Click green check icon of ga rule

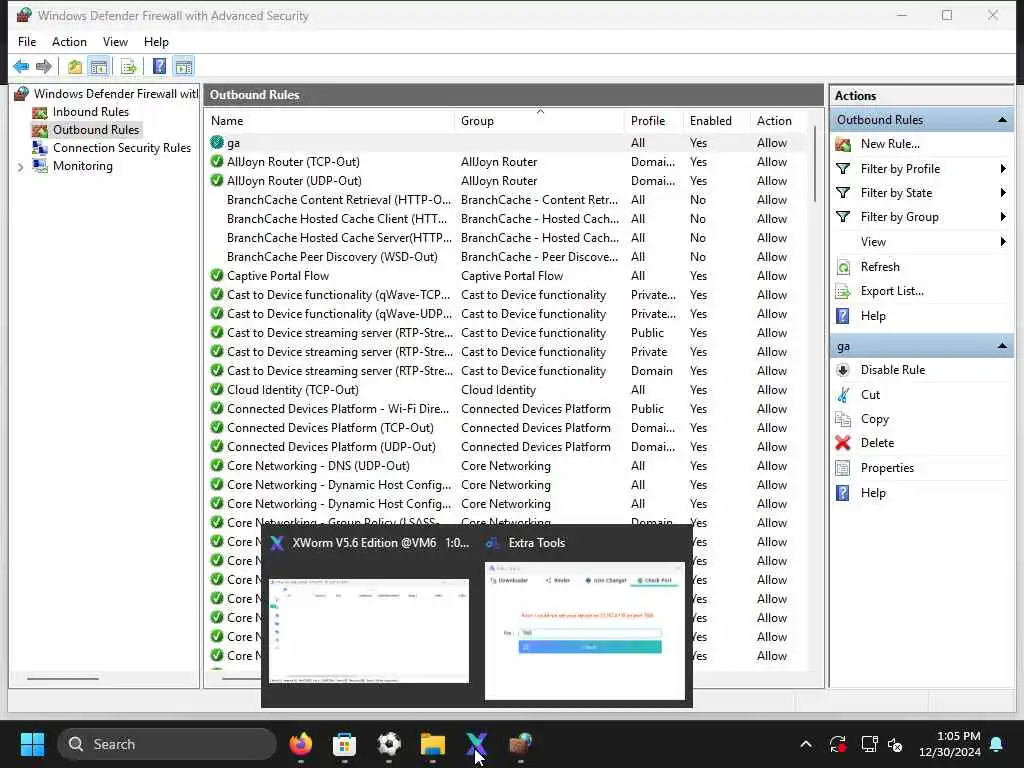point(217,142)
